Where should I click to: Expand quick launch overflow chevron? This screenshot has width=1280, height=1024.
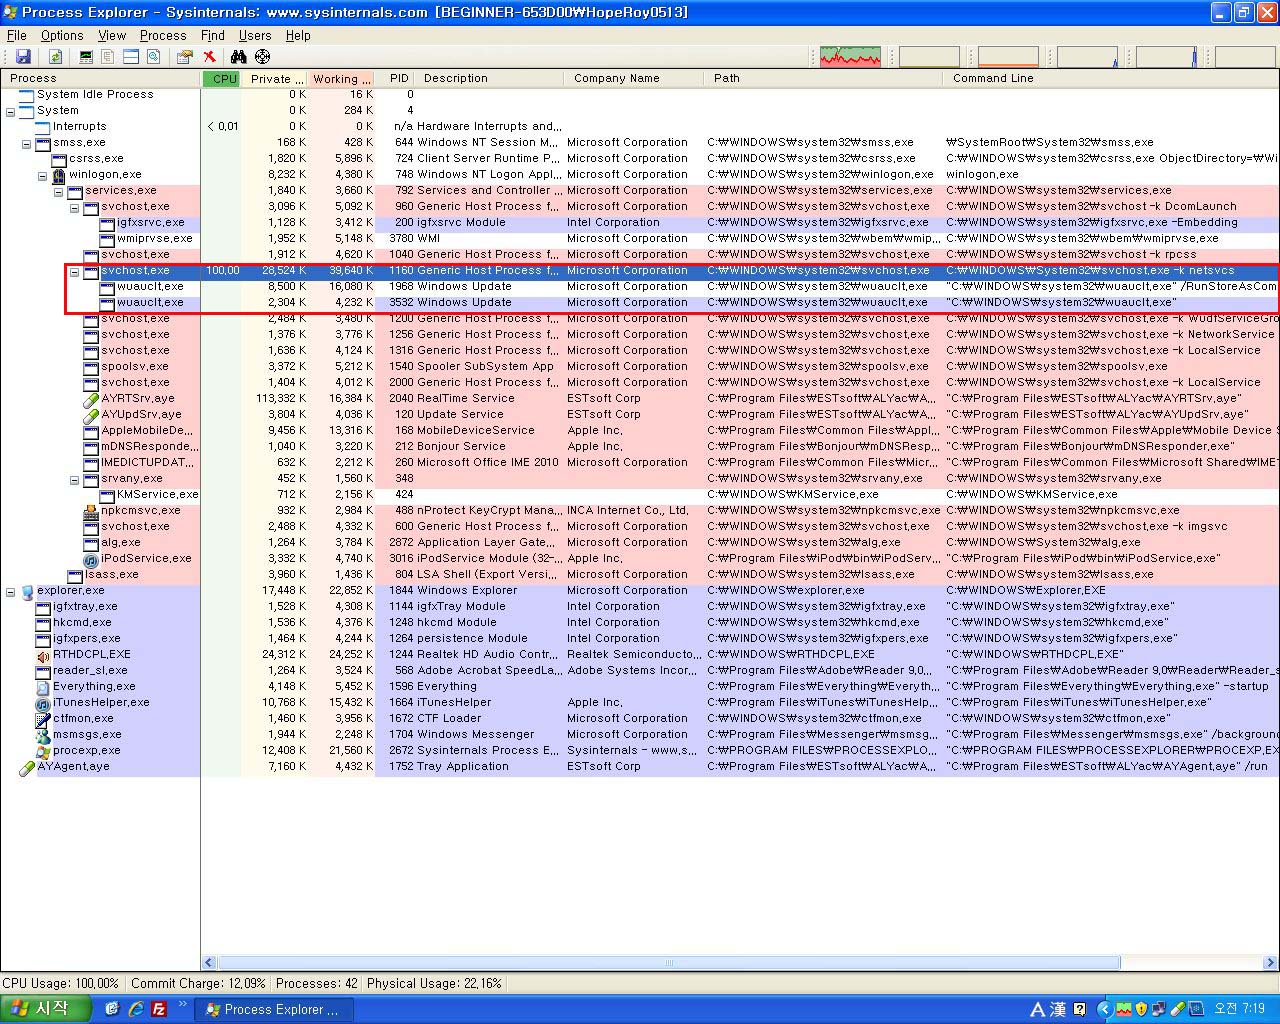pos(182,1003)
